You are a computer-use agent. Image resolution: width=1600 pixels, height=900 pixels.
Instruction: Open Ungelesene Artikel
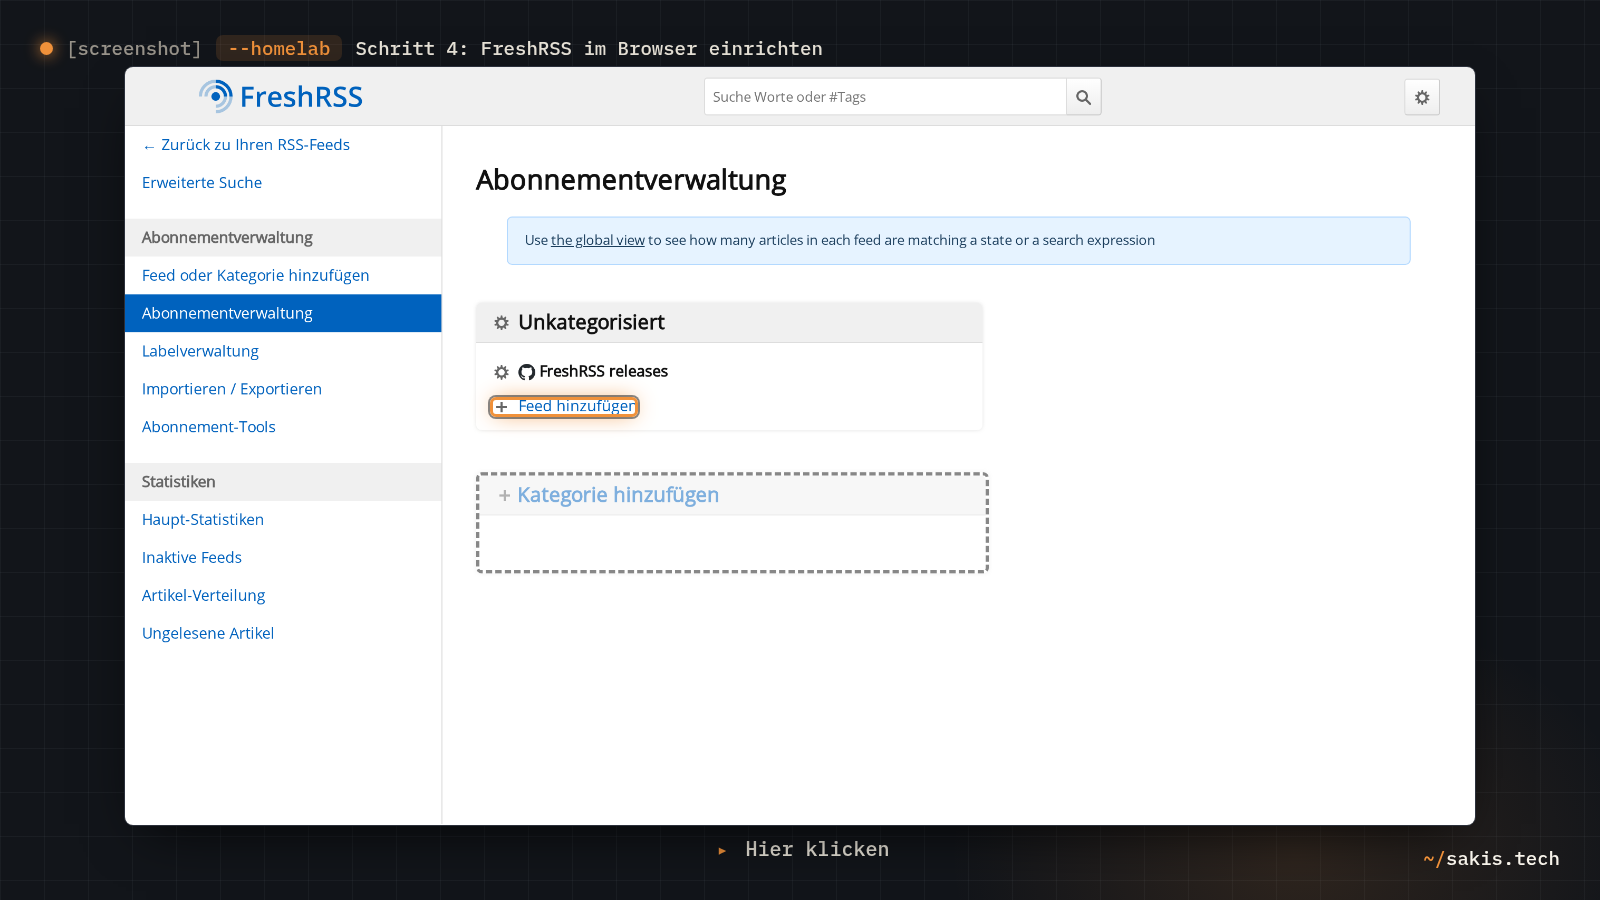283,633
